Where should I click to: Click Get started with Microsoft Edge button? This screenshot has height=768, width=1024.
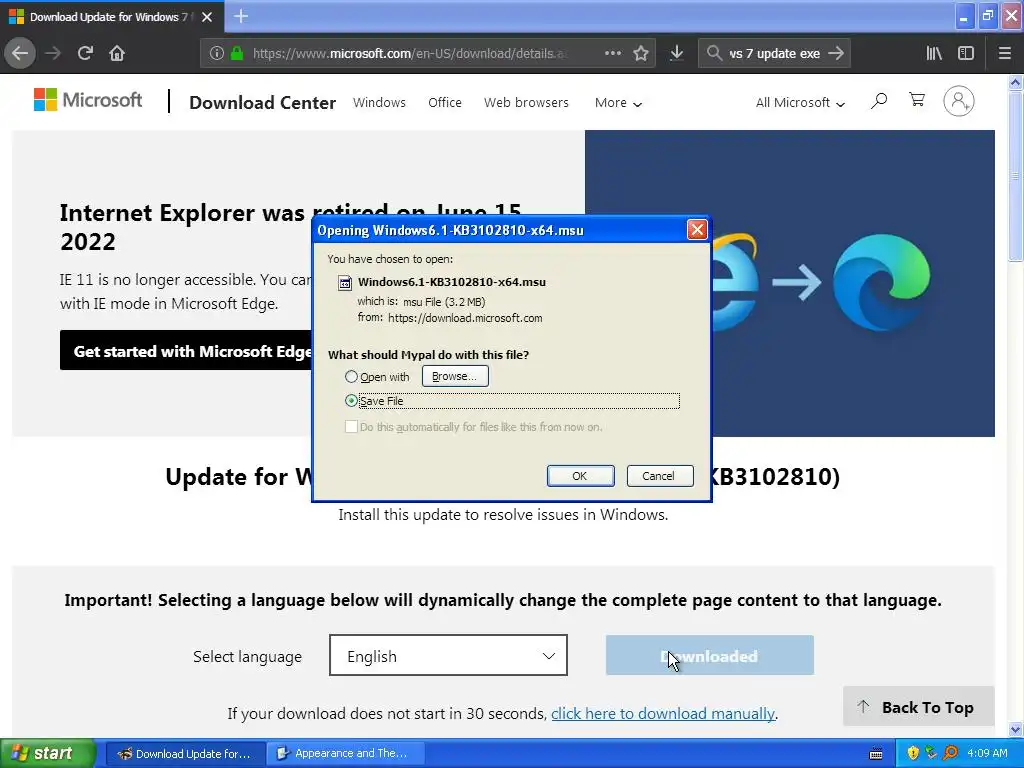coord(187,351)
